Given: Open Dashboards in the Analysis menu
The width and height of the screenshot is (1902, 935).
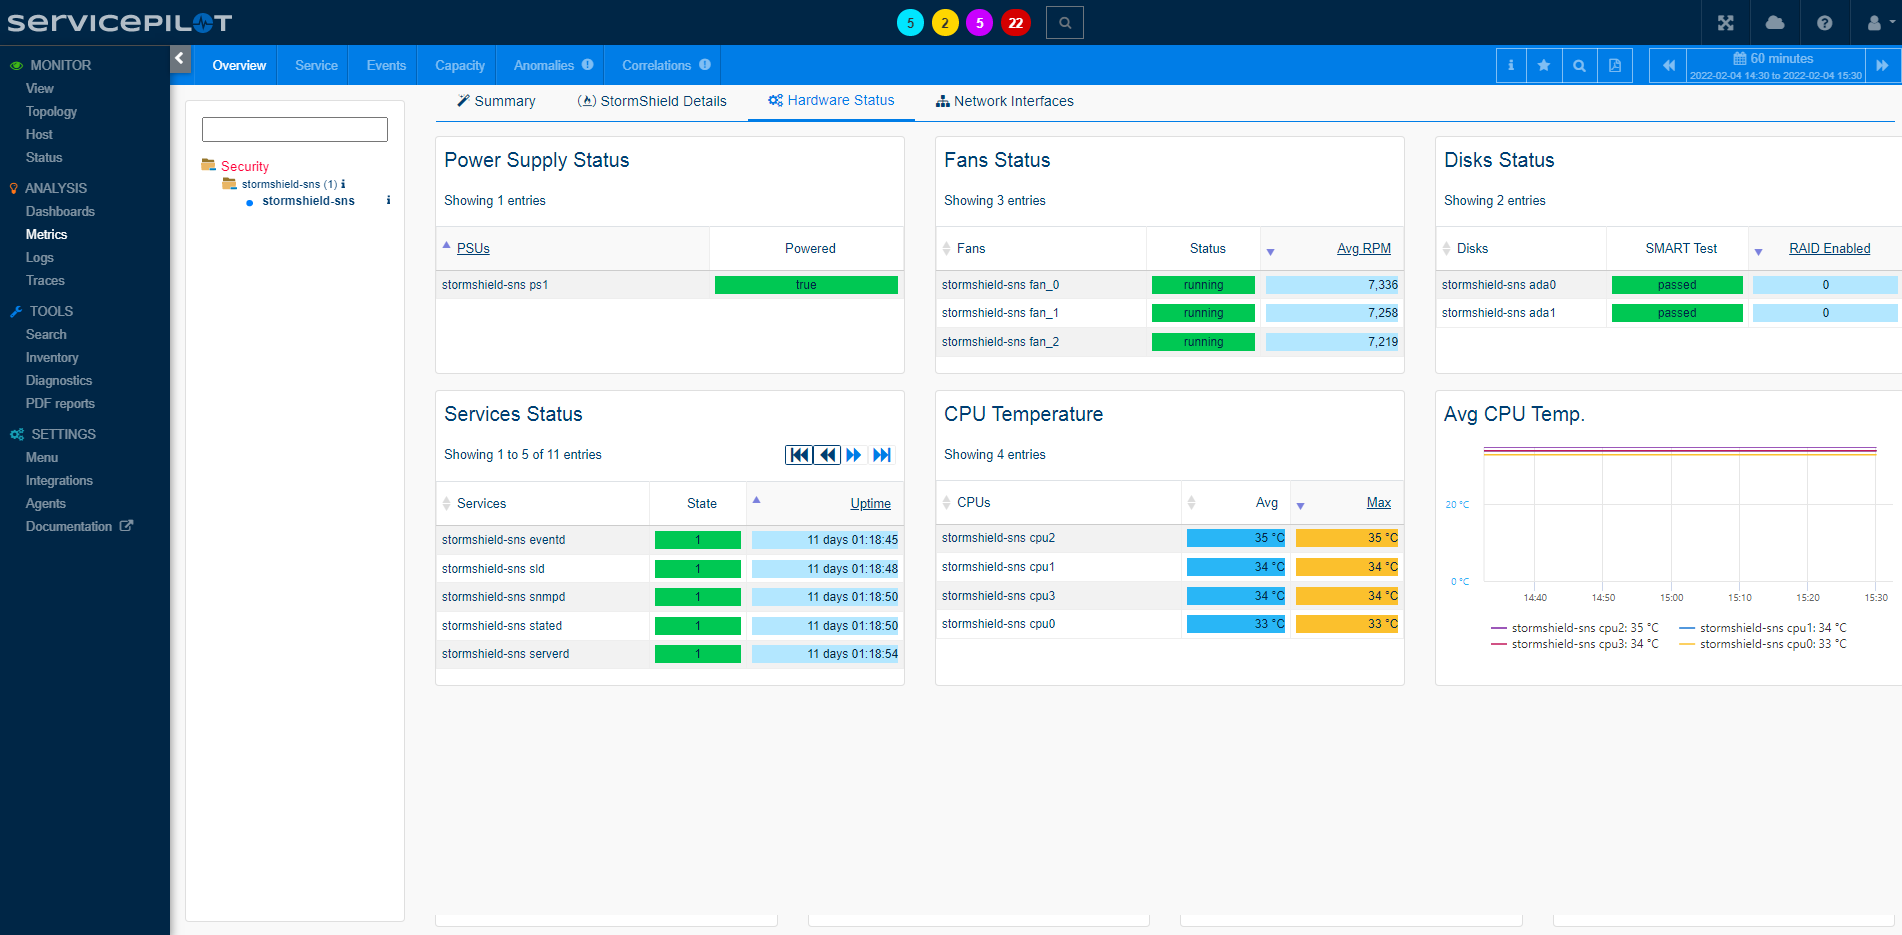Looking at the screenshot, I should point(60,211).
